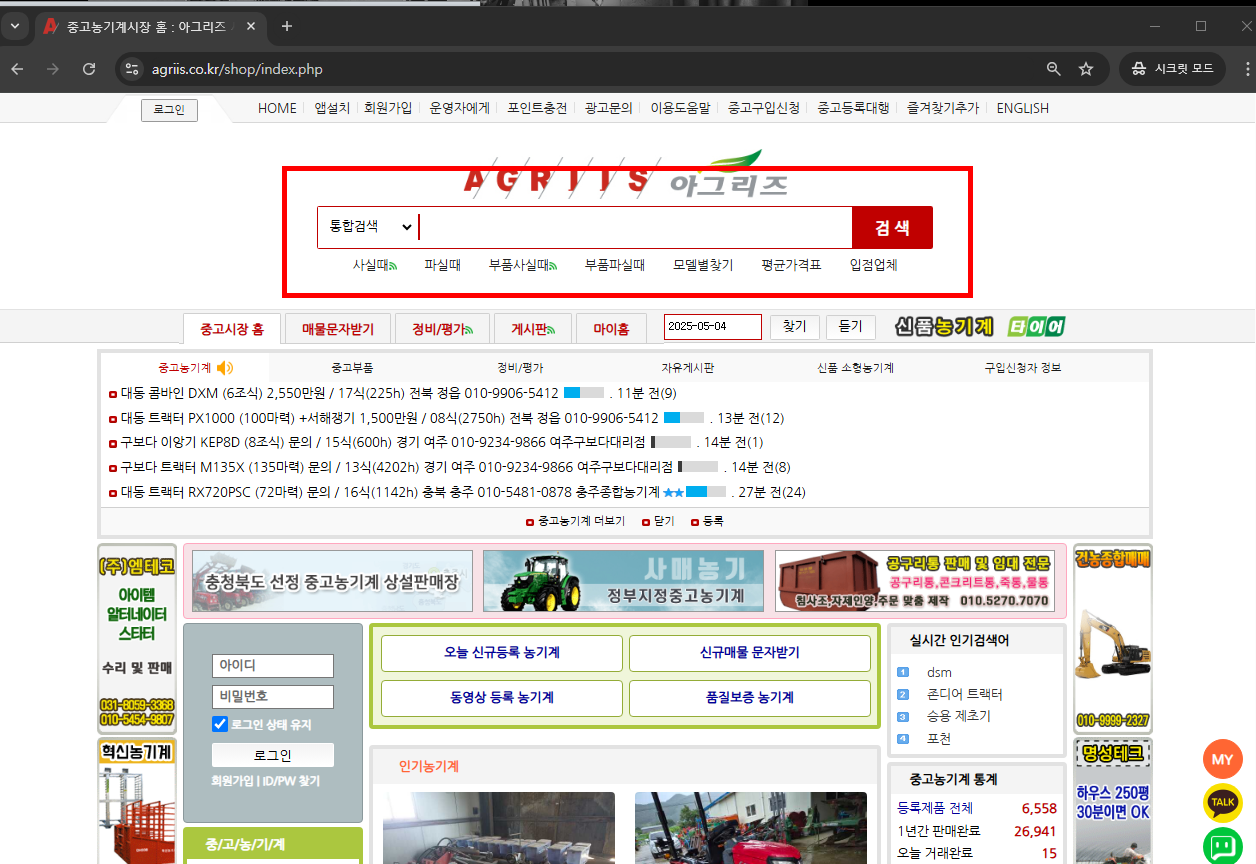Click the red 검색 search button
The height and width of the screenshot is (864, 1256).
tap(891, 227)
